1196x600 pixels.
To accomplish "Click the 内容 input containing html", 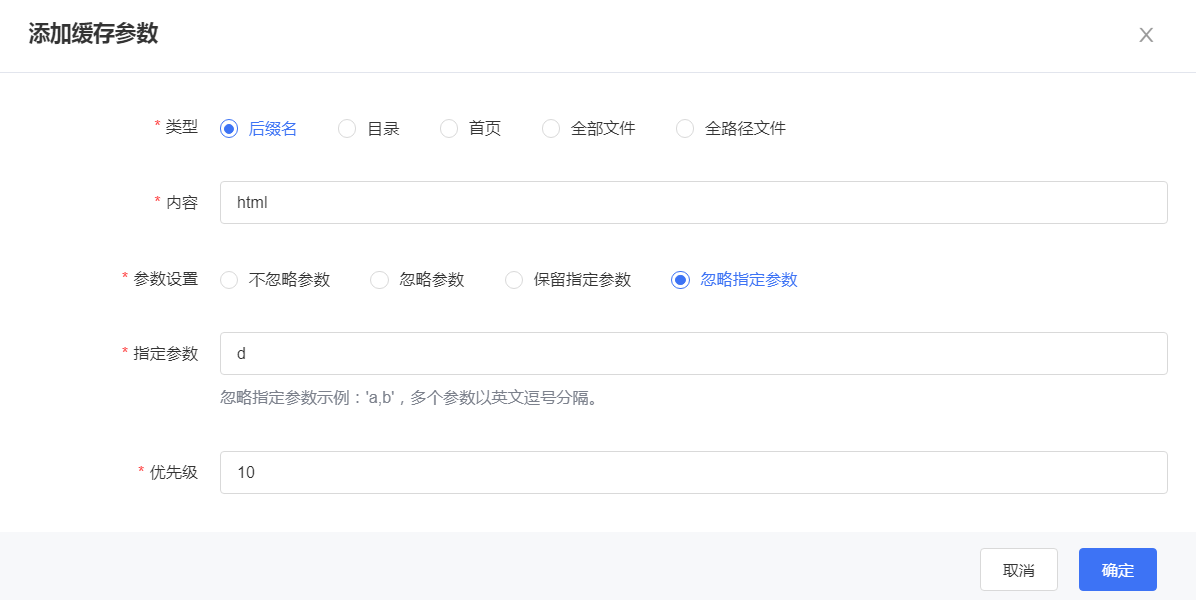I will click(693, 202).
